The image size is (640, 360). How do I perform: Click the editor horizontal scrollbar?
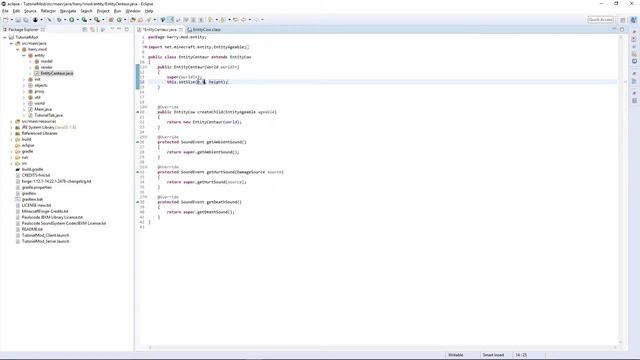point(382,348)
